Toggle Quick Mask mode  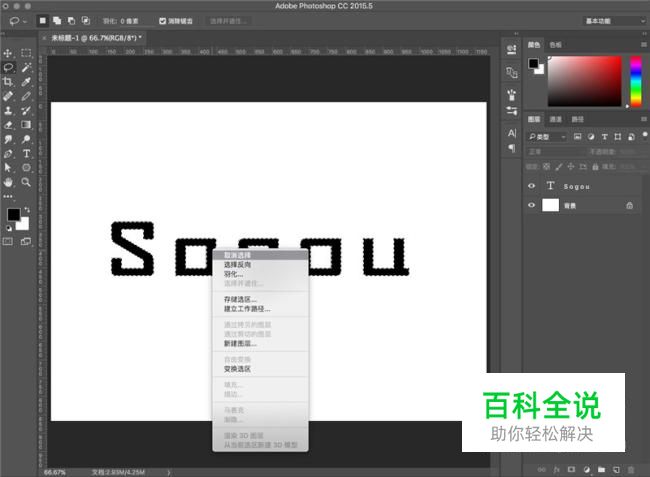coord(8,241)
